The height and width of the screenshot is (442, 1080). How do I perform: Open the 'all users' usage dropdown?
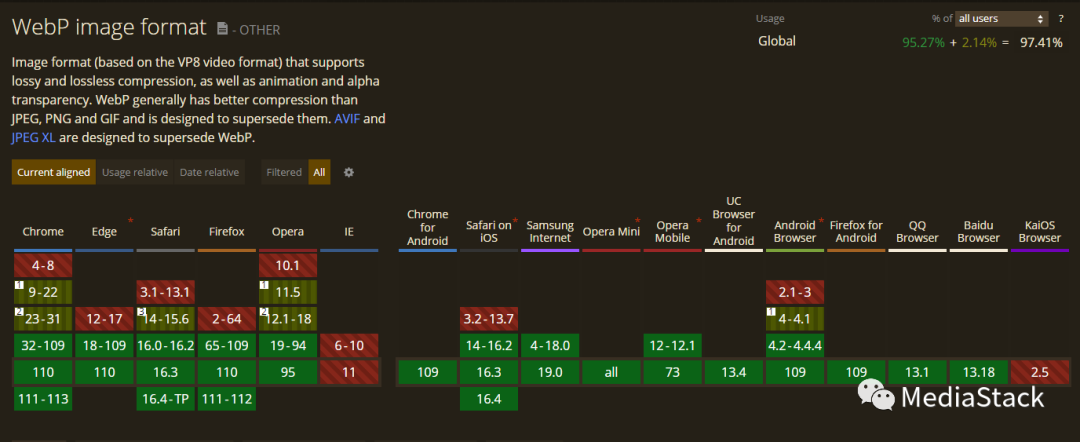click(1001, 18)
